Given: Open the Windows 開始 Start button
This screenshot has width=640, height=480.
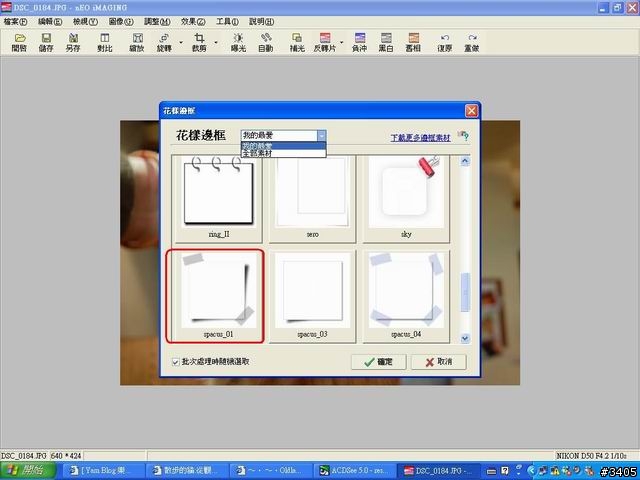Looking at the screenshot, I should (28, 471).
